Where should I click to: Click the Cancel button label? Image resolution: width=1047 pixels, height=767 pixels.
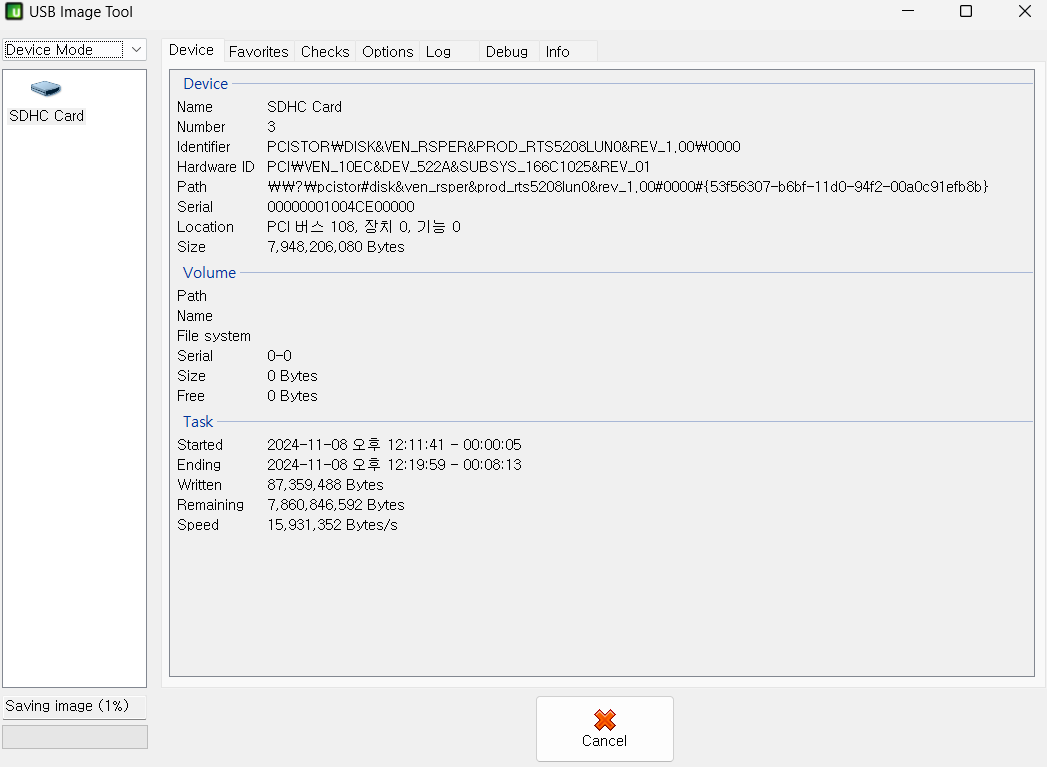point(604,741)
